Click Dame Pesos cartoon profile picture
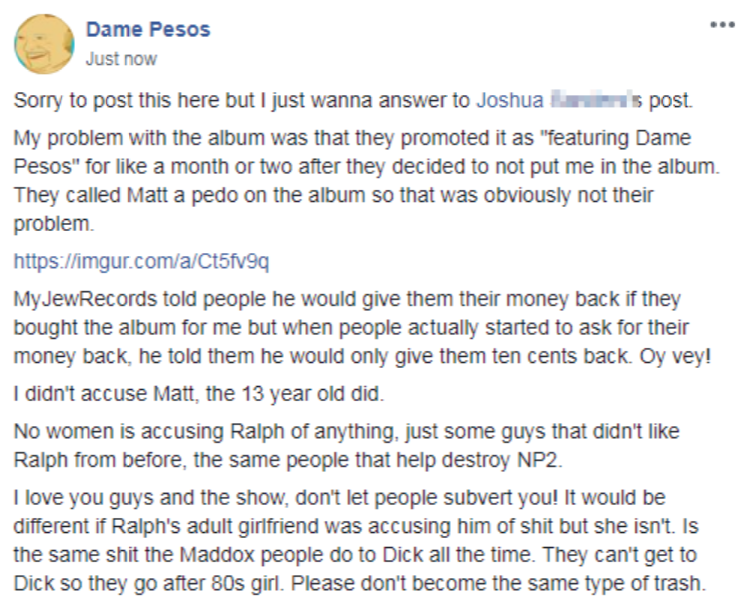The width and height of the screenshot is (746, 609). coord(44,44)
